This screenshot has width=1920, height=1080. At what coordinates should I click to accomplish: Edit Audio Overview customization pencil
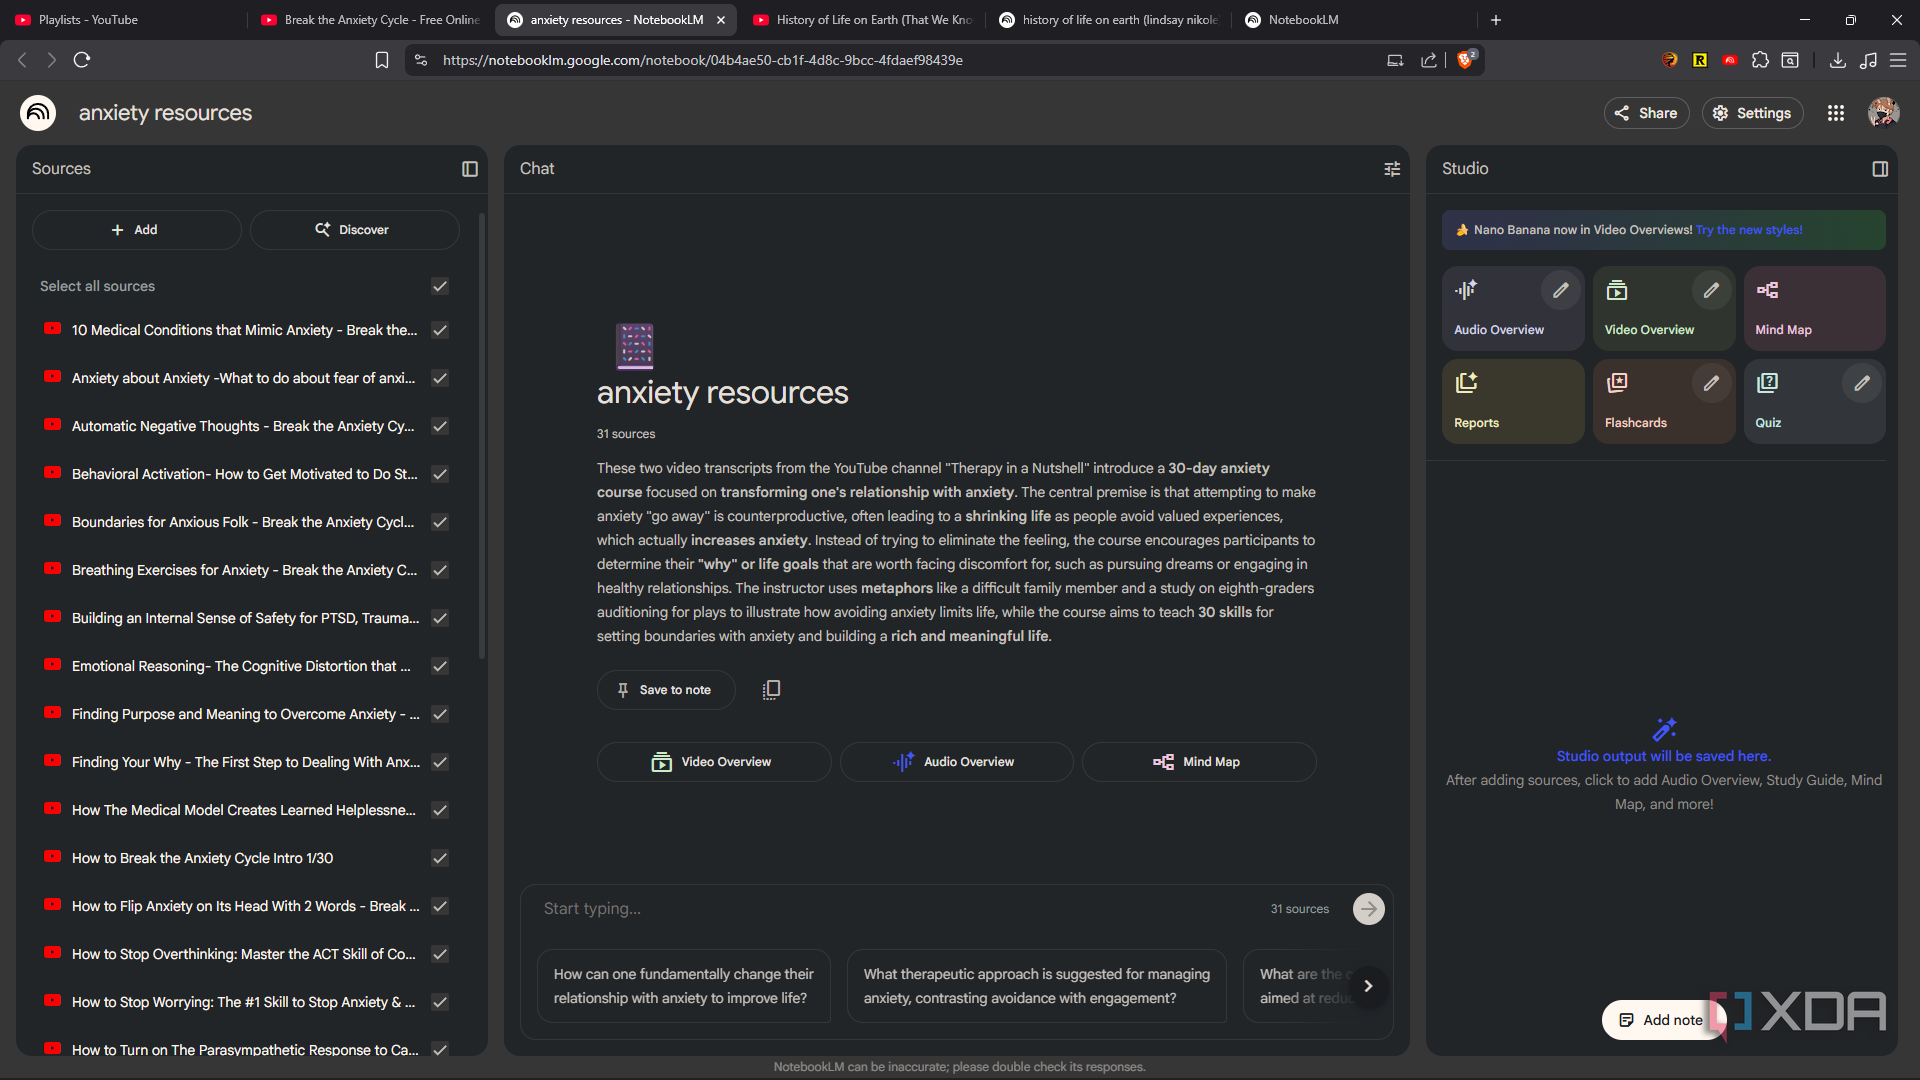point(1560,290)
